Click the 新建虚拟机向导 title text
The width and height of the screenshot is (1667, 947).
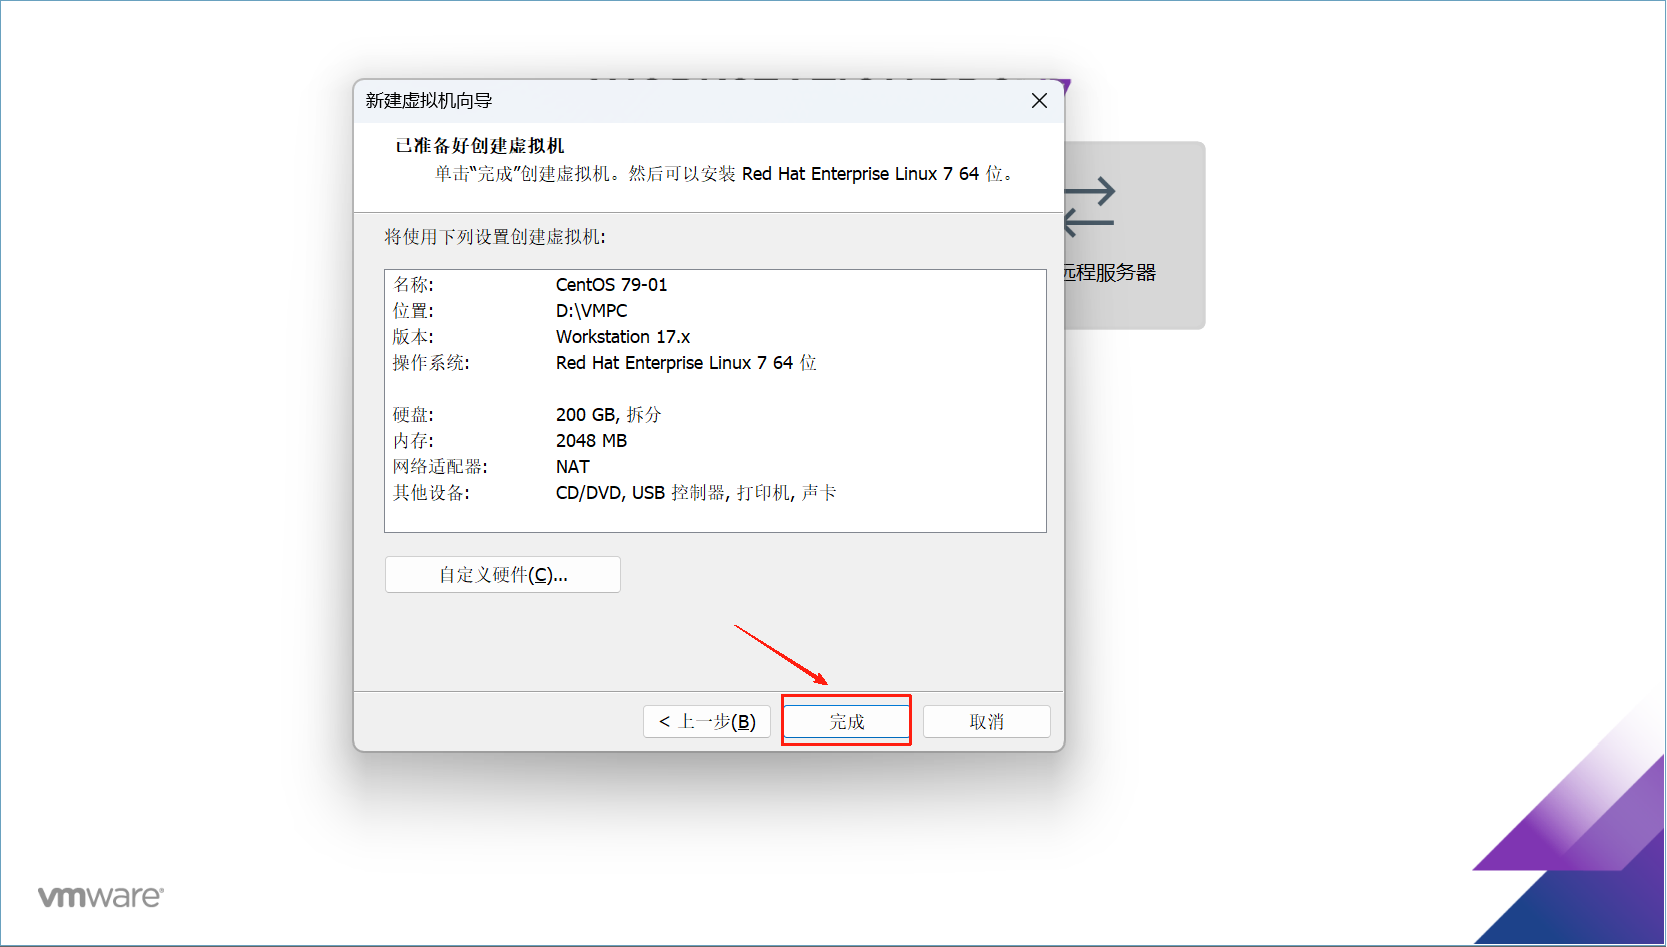tap(429, 101)
